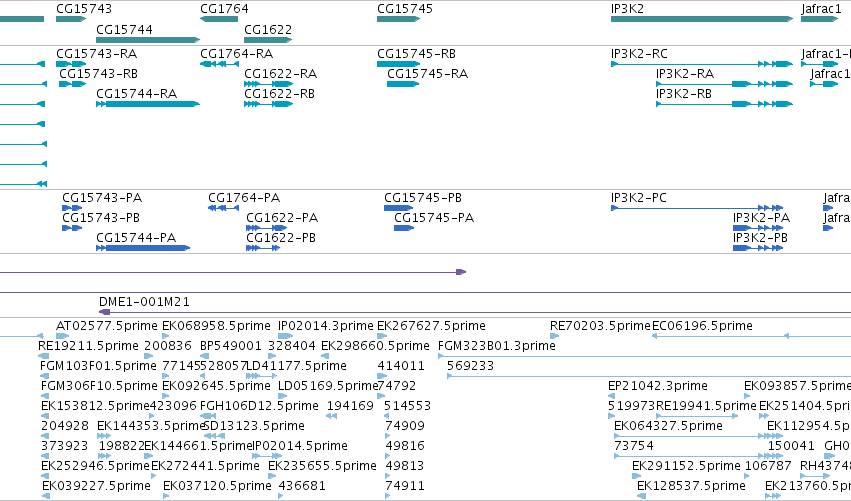851x501 pixels.
Task: Click the EK298660.5prime EST
Action: coord(325,356)
